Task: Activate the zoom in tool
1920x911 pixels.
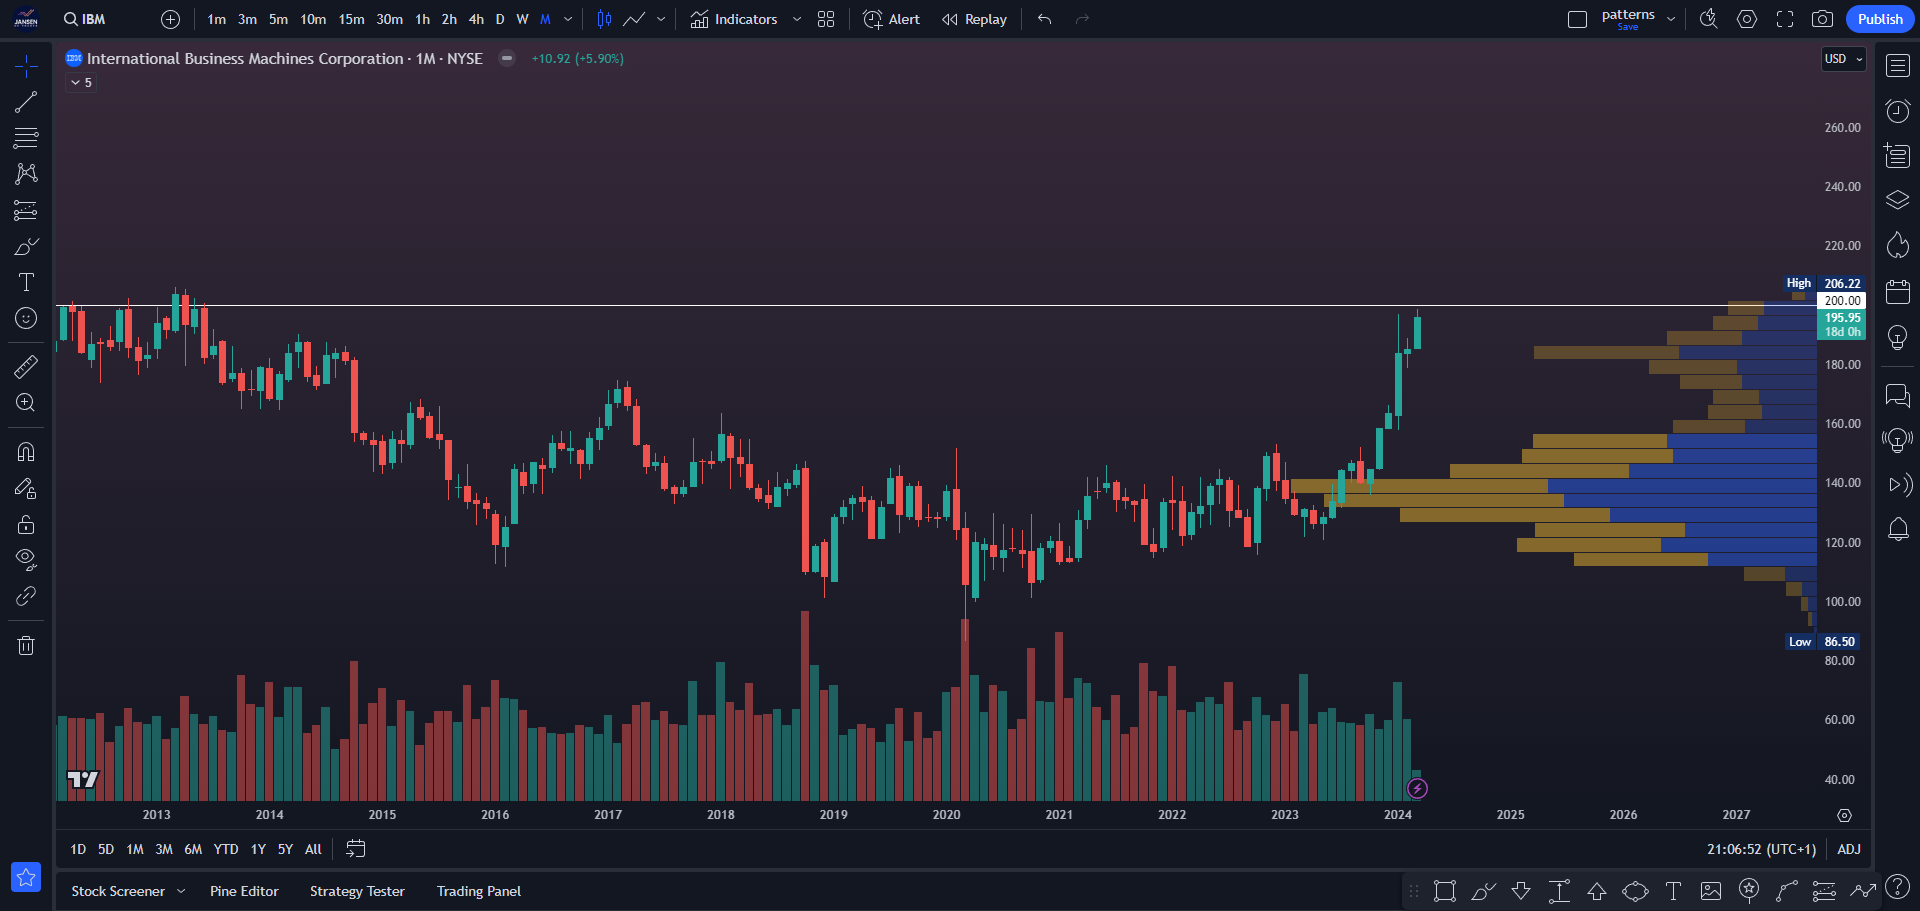Action: tap(26, 402)
